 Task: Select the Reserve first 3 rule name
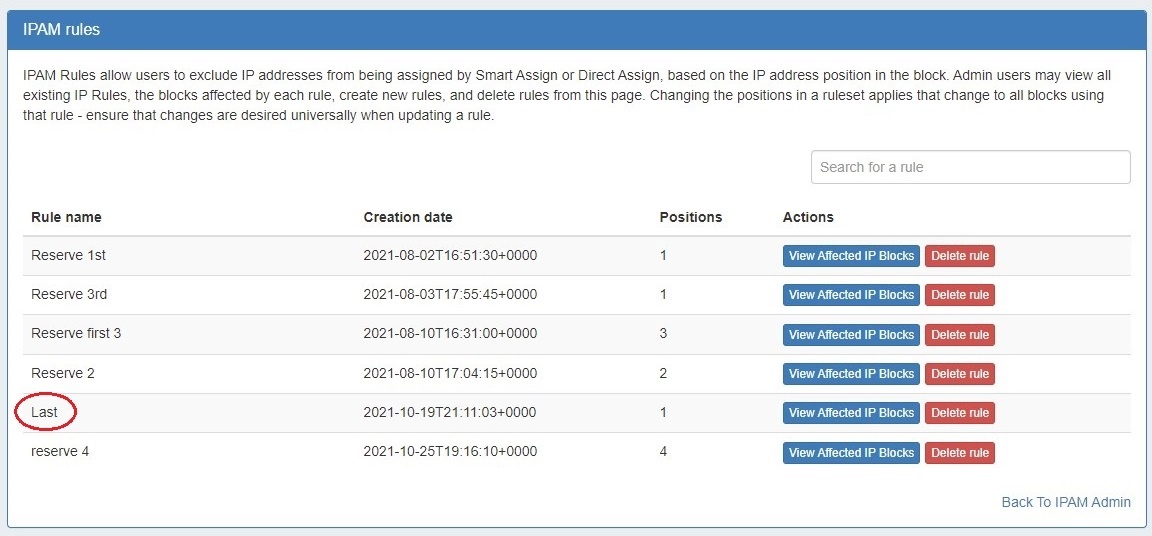(x=76, y=333)
